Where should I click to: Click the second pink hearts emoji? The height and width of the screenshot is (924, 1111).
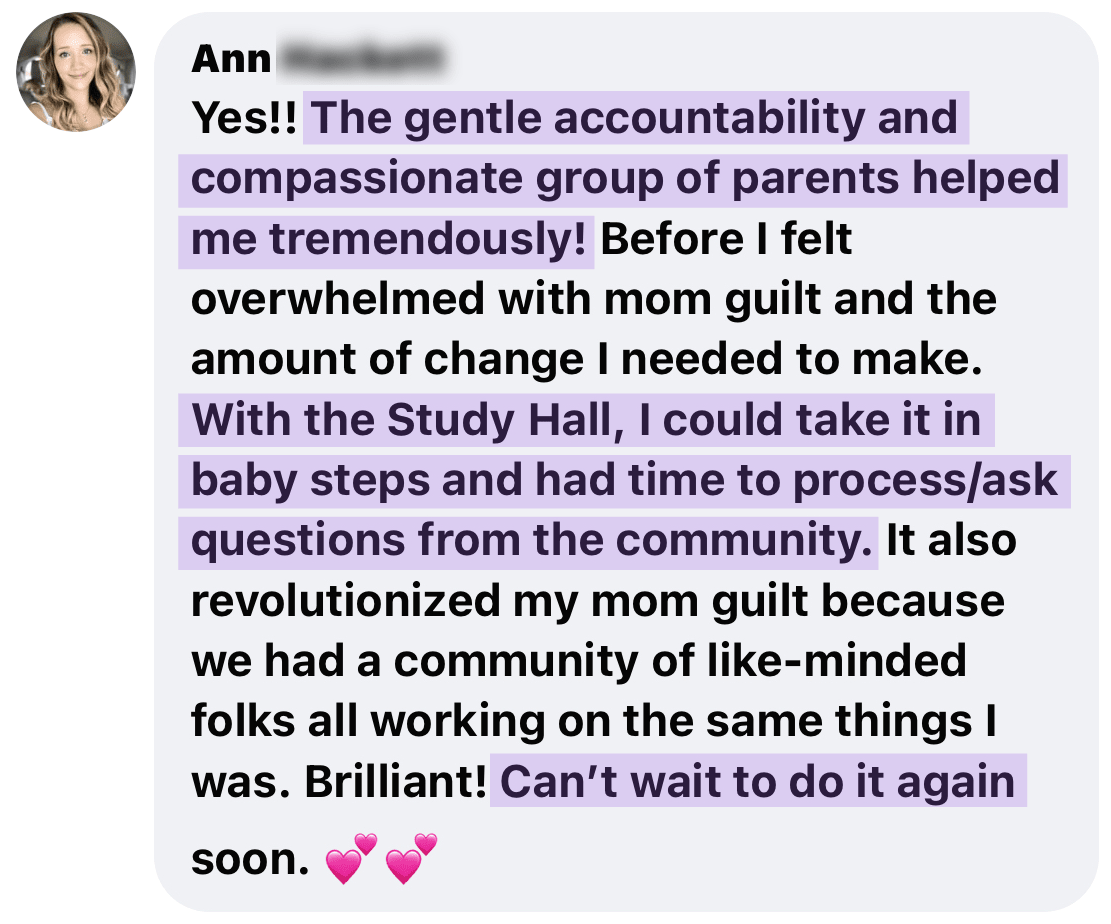click(x=412, y=858)
